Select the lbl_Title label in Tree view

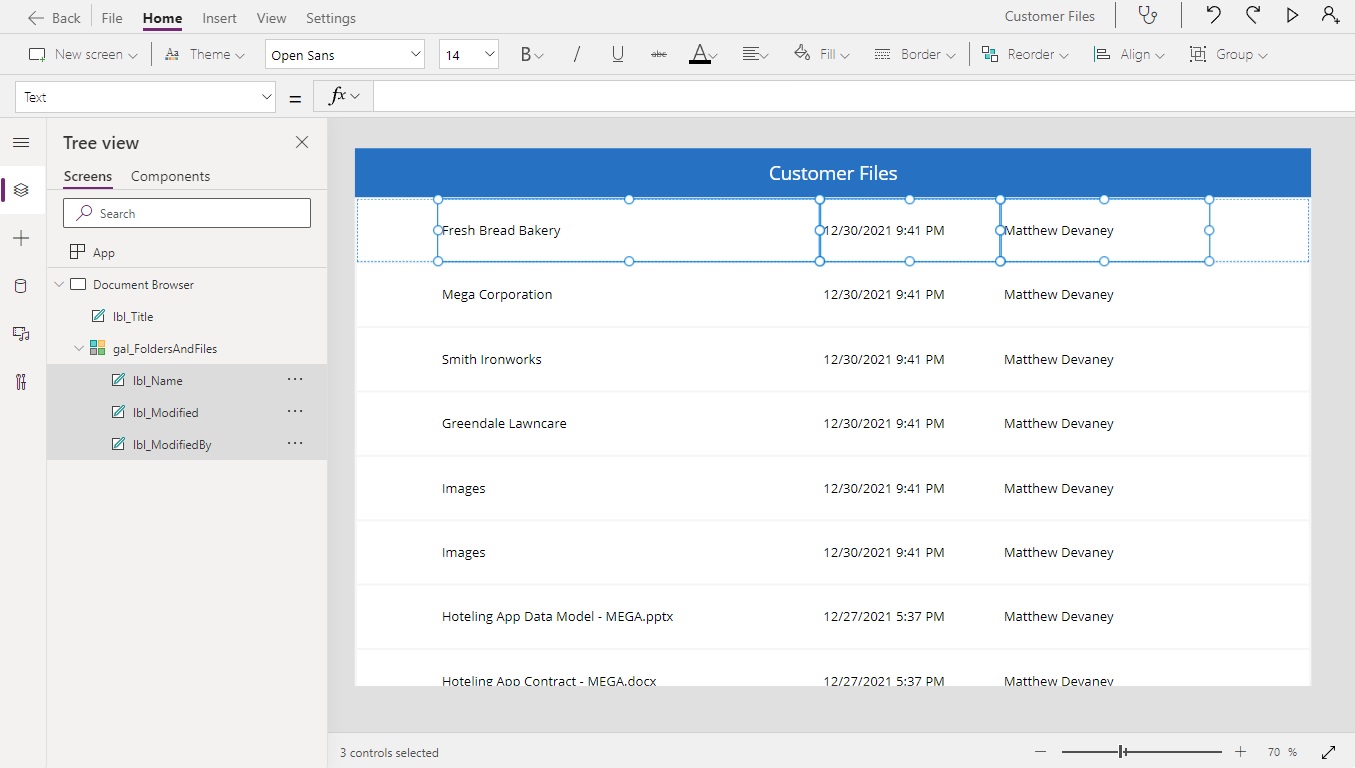click(133, 316)
